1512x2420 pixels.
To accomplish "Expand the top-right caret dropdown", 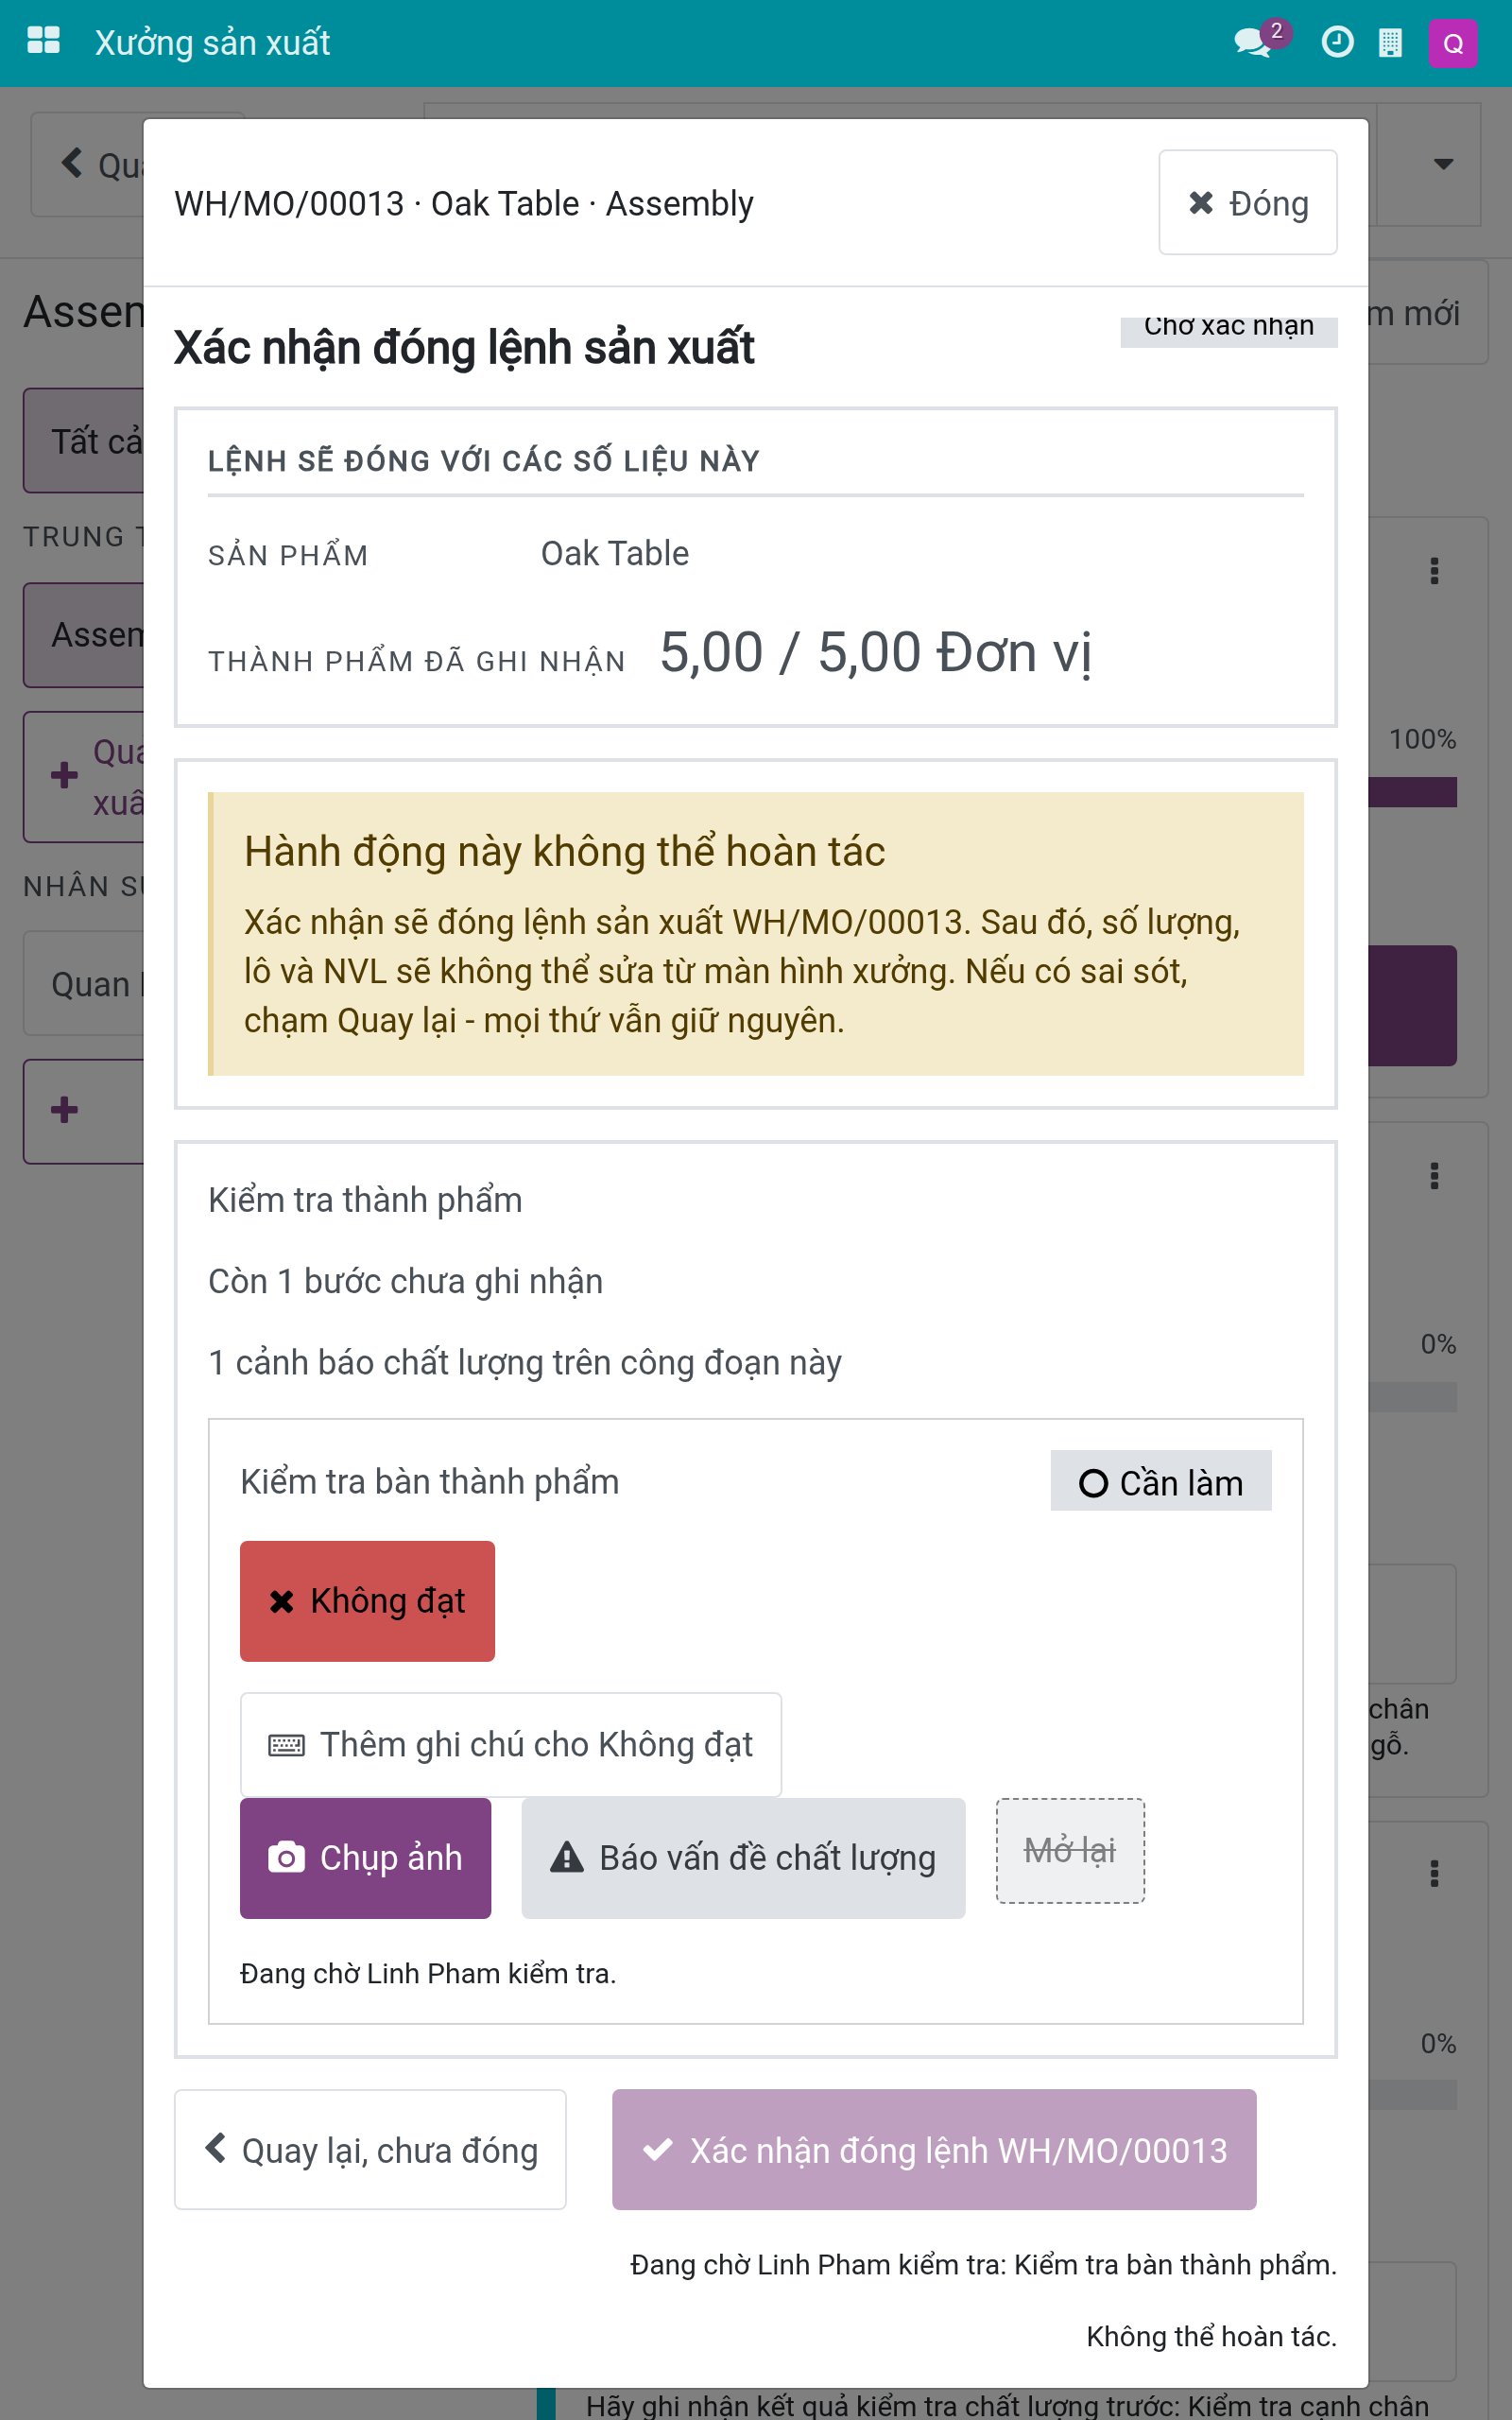I will pyautogui.click(x=1443, y=164).
